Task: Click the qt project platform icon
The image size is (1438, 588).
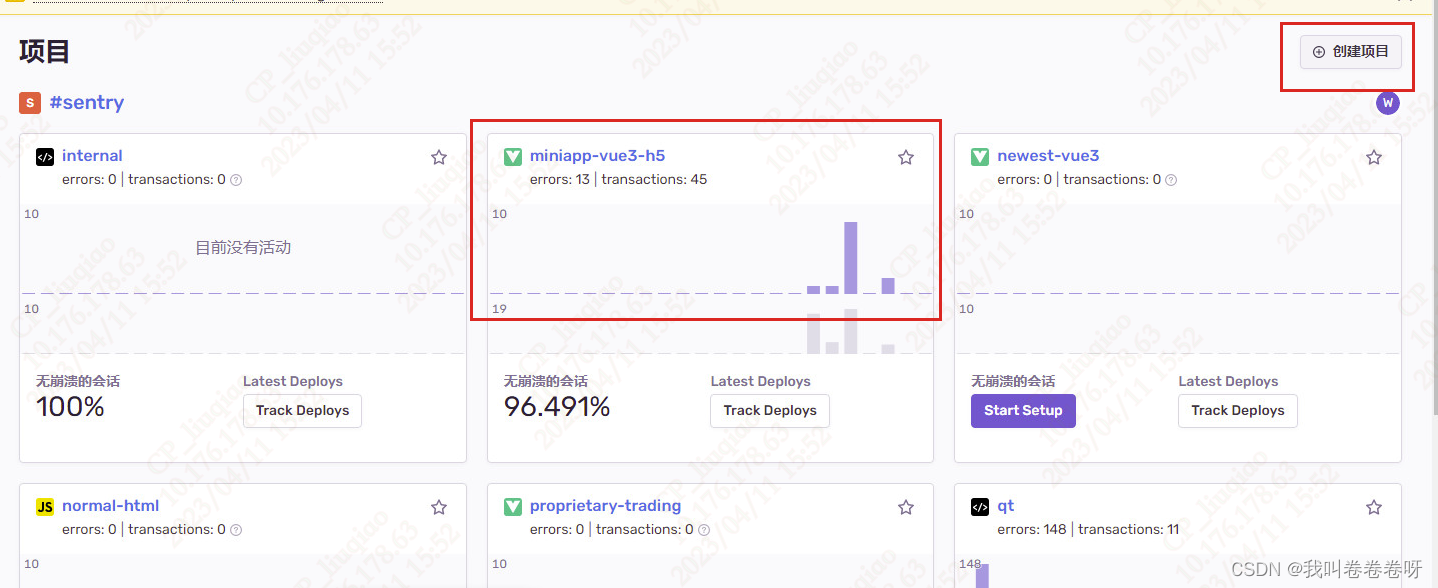Action: (980, 507)
